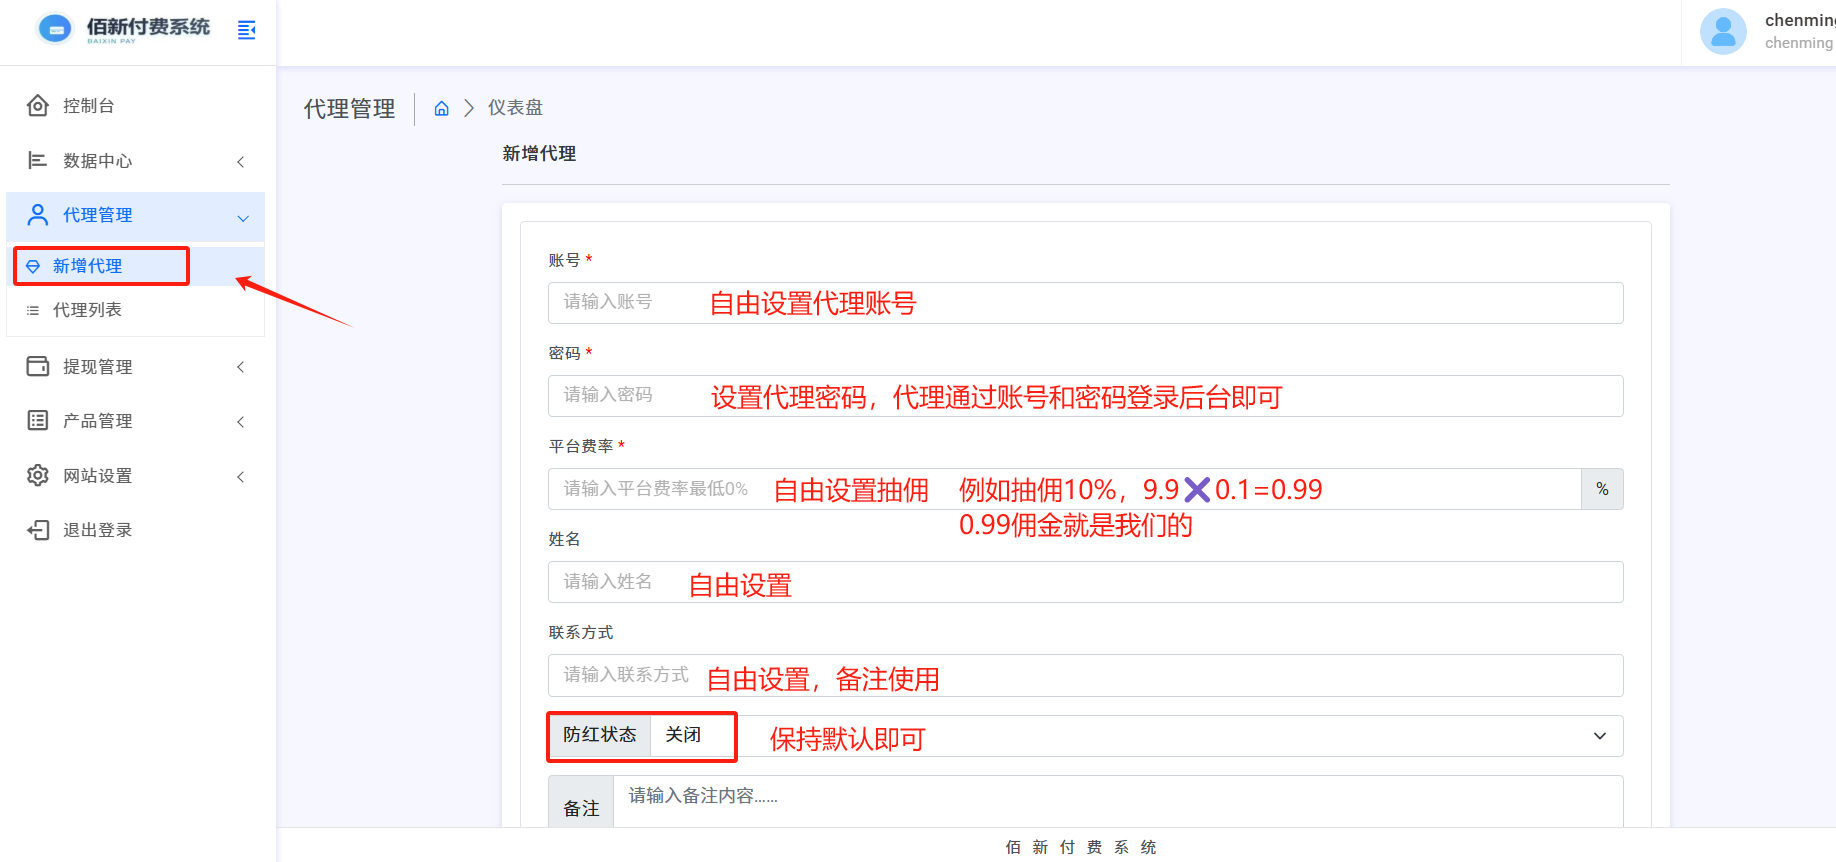Click the 数据中心 chart icon
The width and height of the screenshot is (1836, 862).
point(38,161)
